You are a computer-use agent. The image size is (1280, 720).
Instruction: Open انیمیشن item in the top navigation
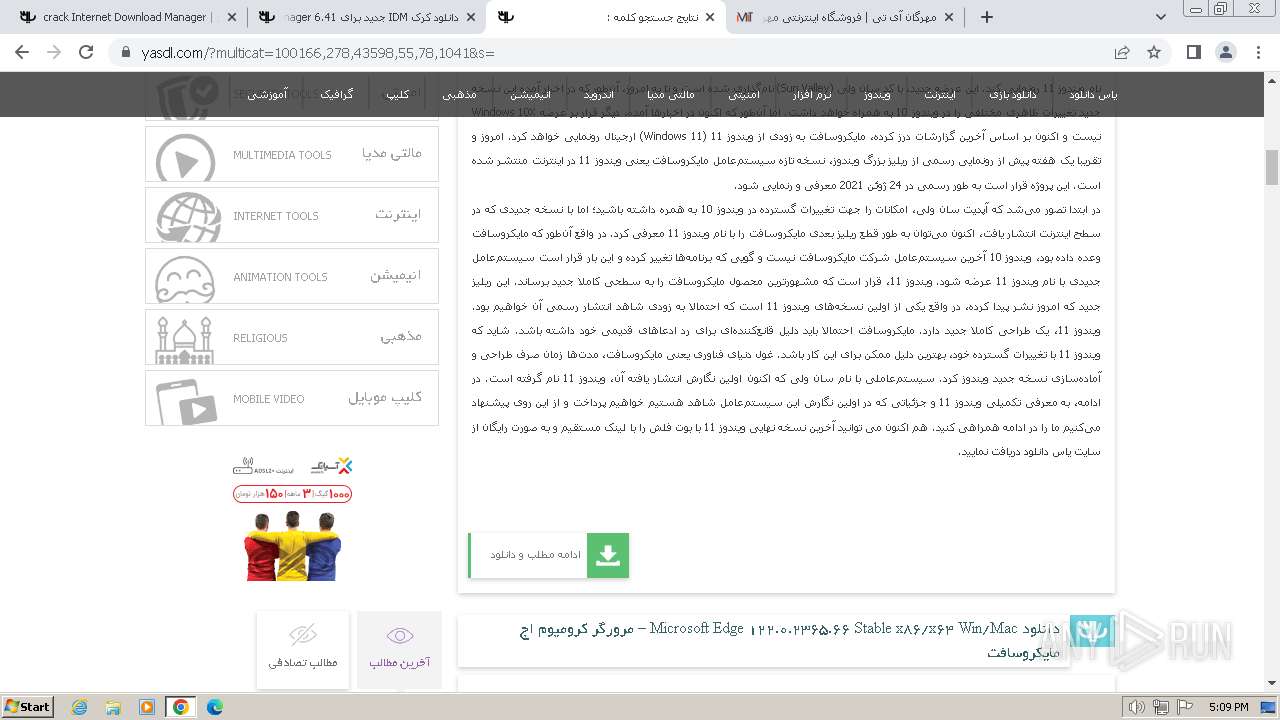pos(530,94)
